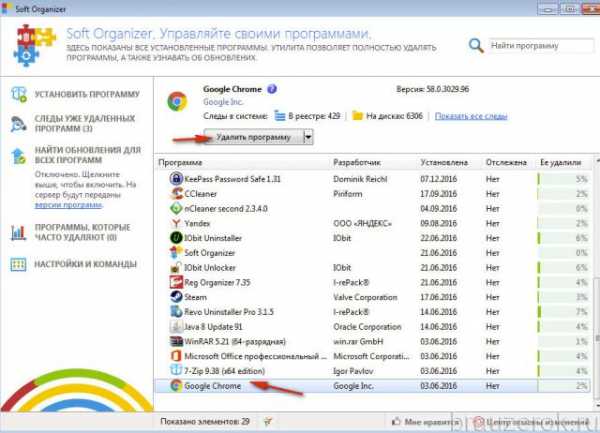Click the removal percentage bar for Revo Uninstaller
Viewport: 600px width, 433px height.
pyautogui.click(x=562, y=312)
